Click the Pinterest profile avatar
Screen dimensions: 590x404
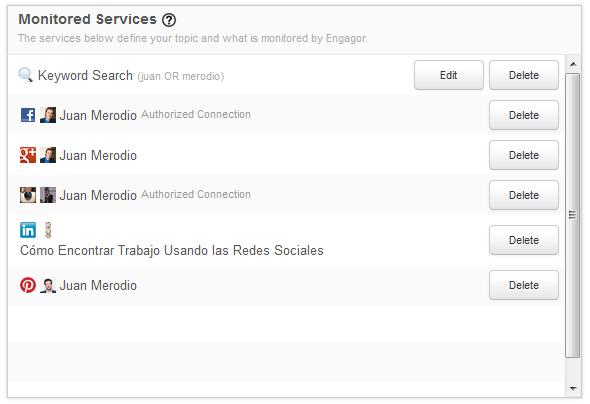click(x=48, y=285)
